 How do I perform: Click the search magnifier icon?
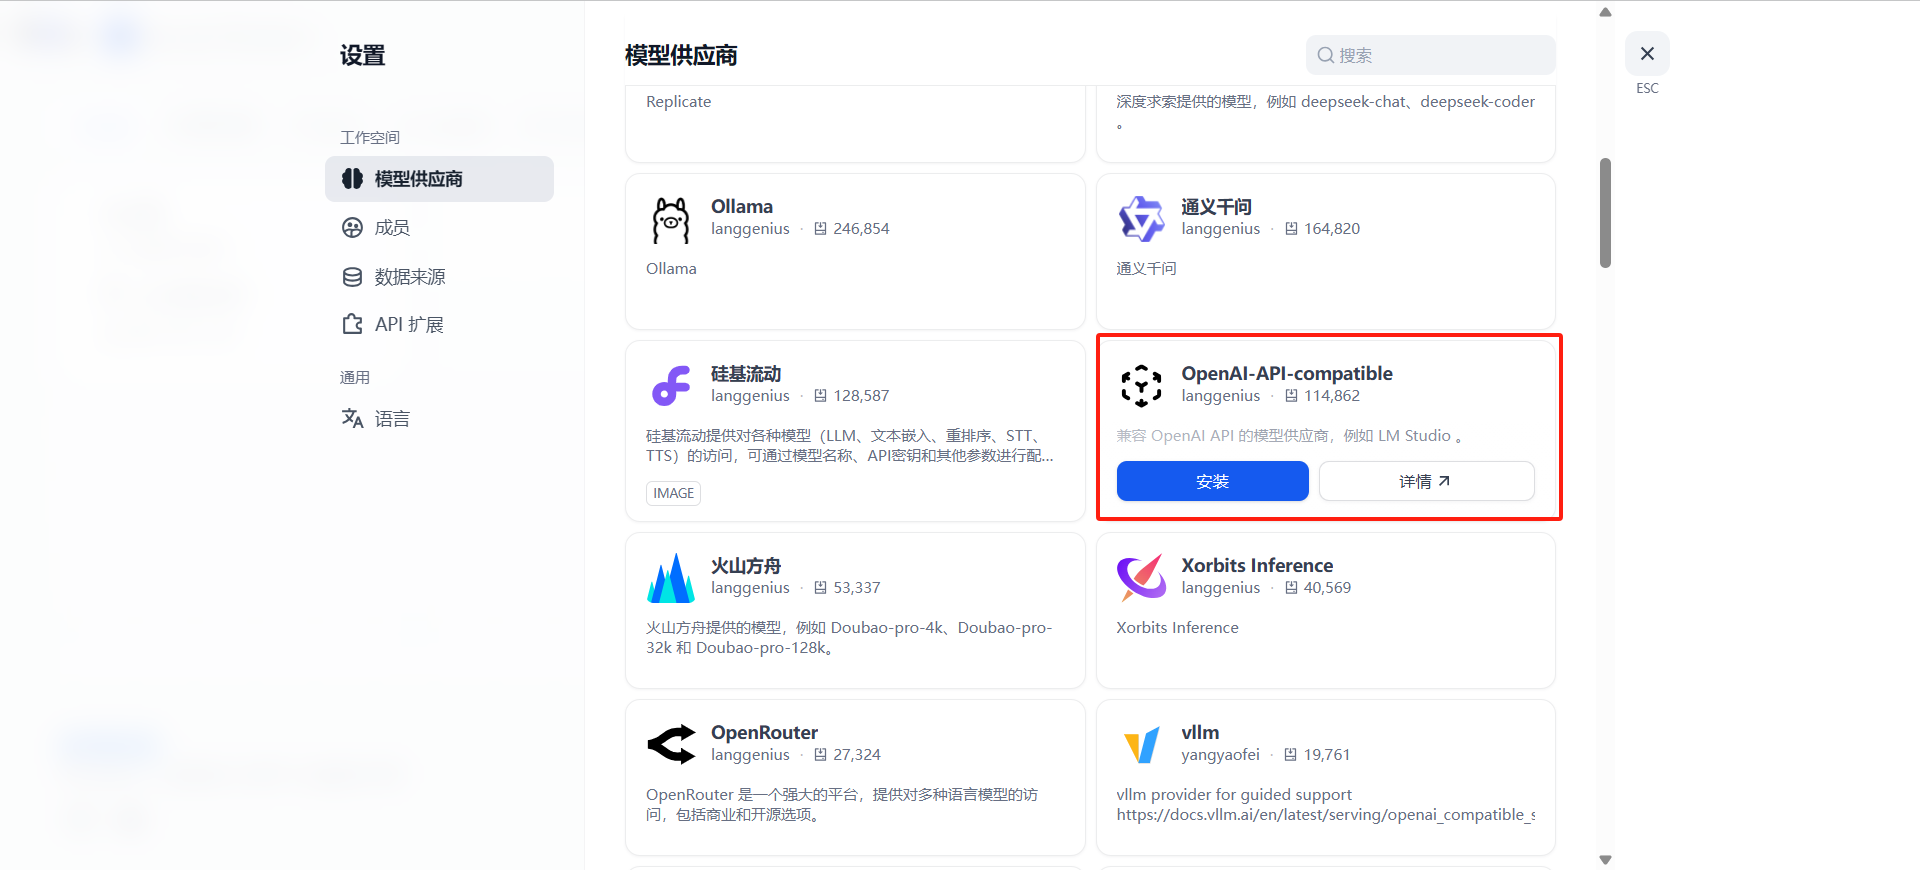tap(1325, 55)
